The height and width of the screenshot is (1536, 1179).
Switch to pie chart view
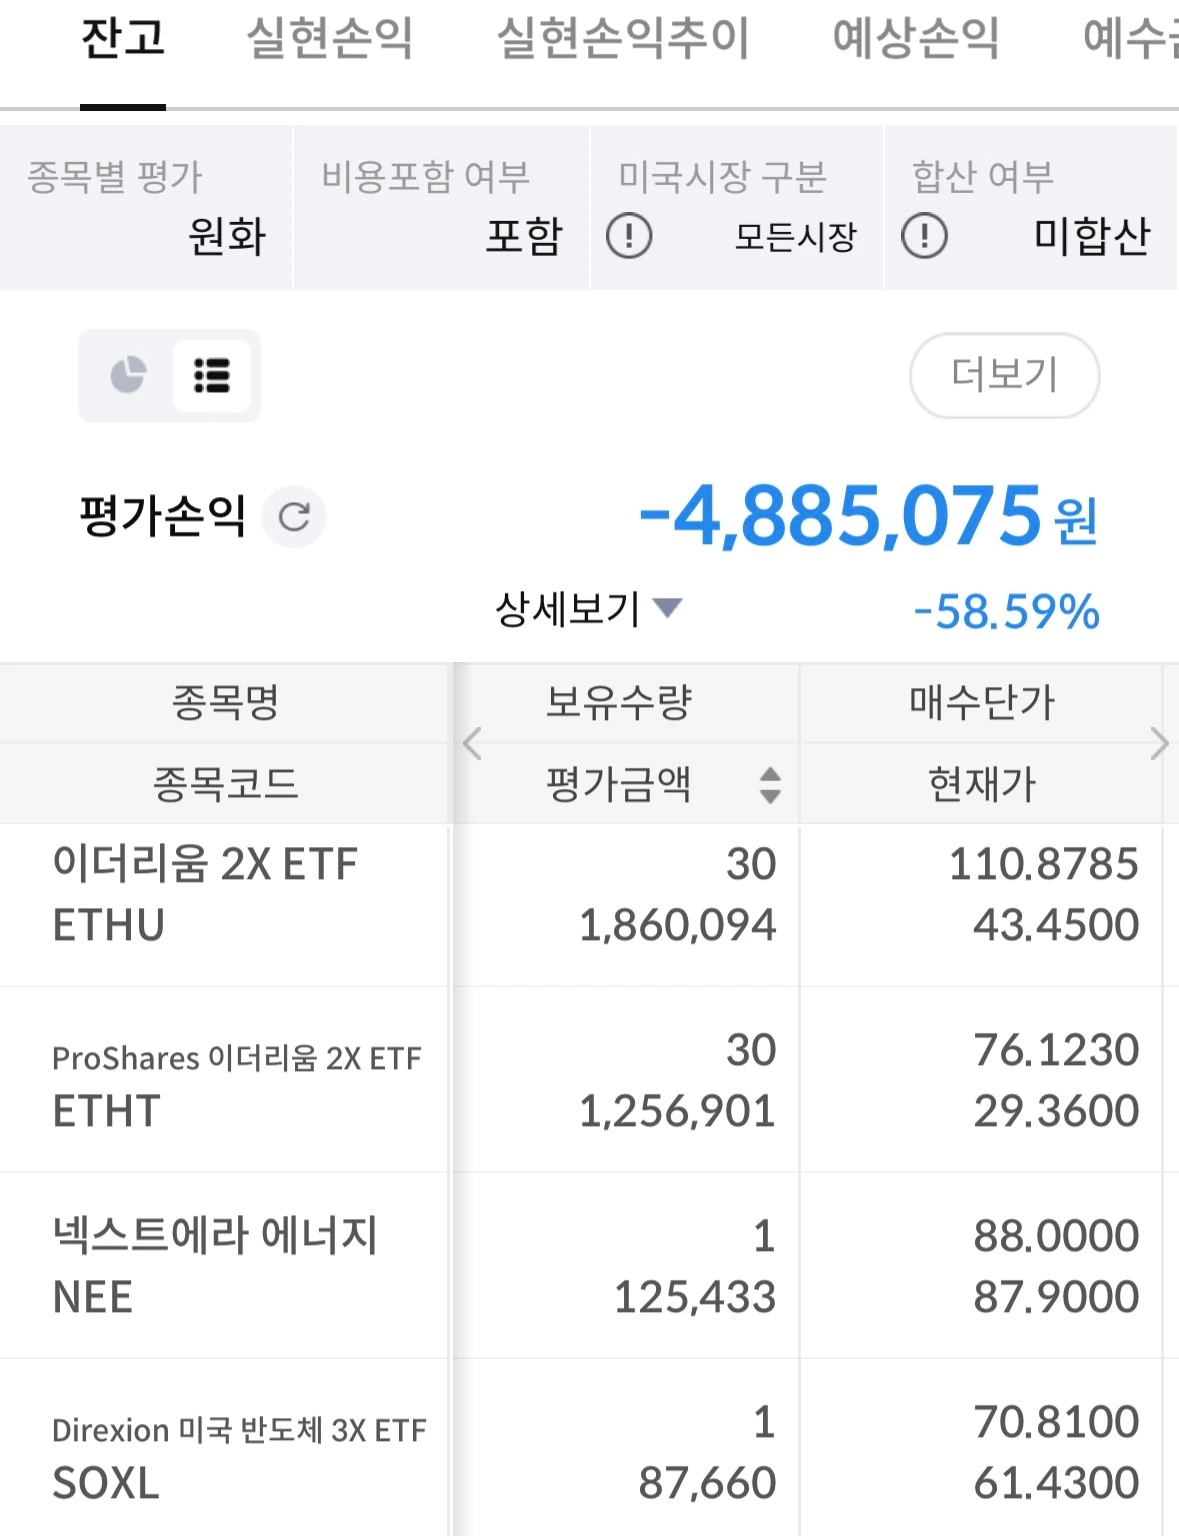[x=128, y=375]
